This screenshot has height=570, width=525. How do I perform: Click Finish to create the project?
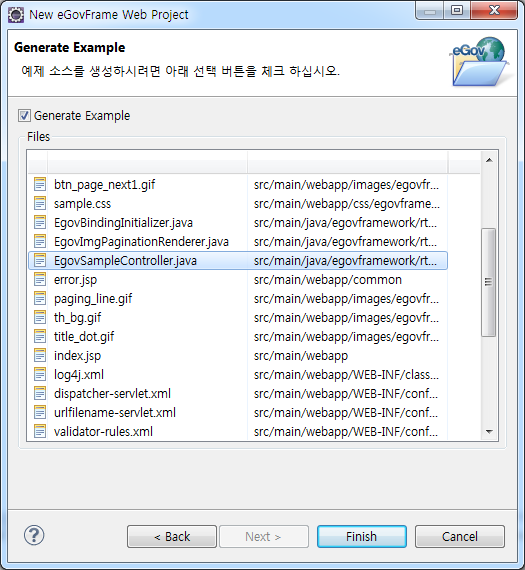362,536
